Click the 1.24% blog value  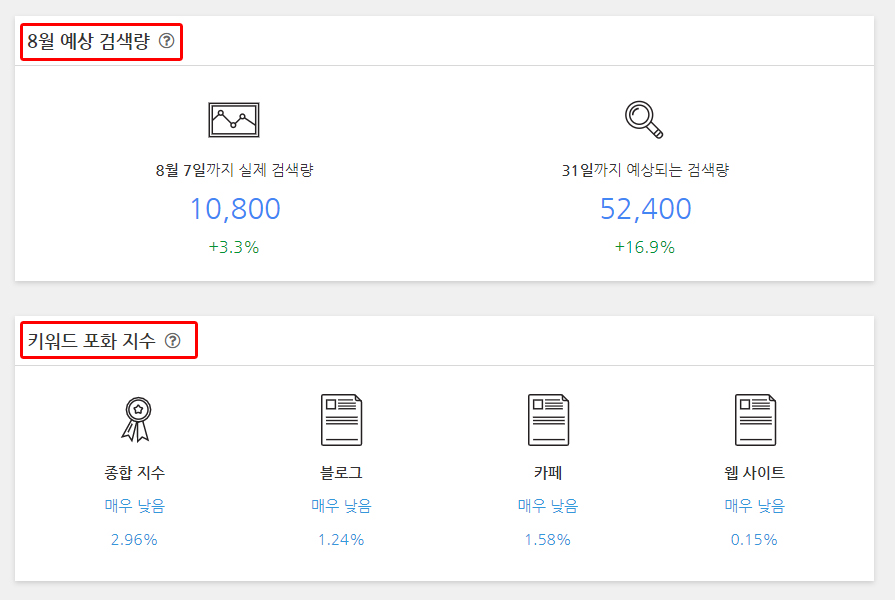[x=341, y=539]
